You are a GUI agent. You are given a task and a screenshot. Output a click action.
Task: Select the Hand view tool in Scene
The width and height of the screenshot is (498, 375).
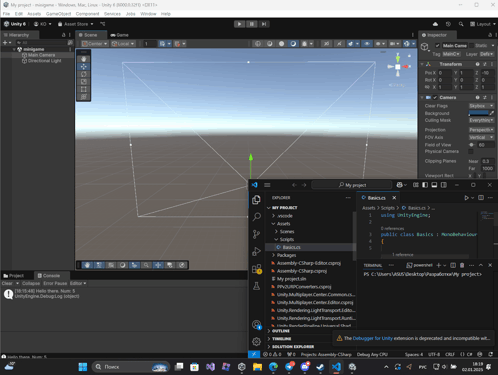[x=84, y=59]
